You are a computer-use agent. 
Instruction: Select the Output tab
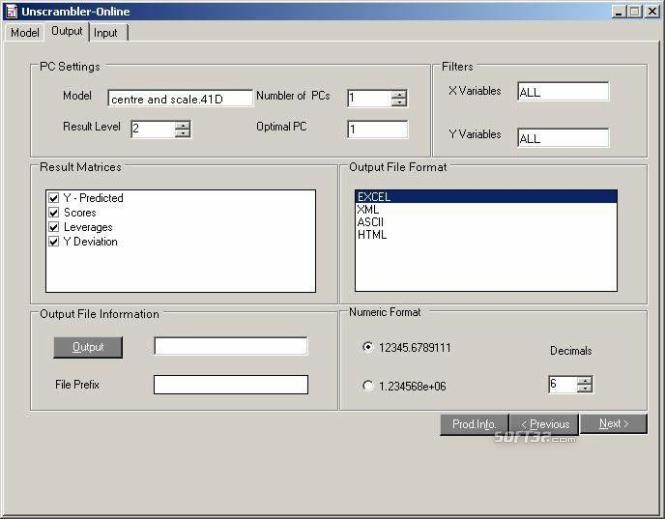(67, 31)
